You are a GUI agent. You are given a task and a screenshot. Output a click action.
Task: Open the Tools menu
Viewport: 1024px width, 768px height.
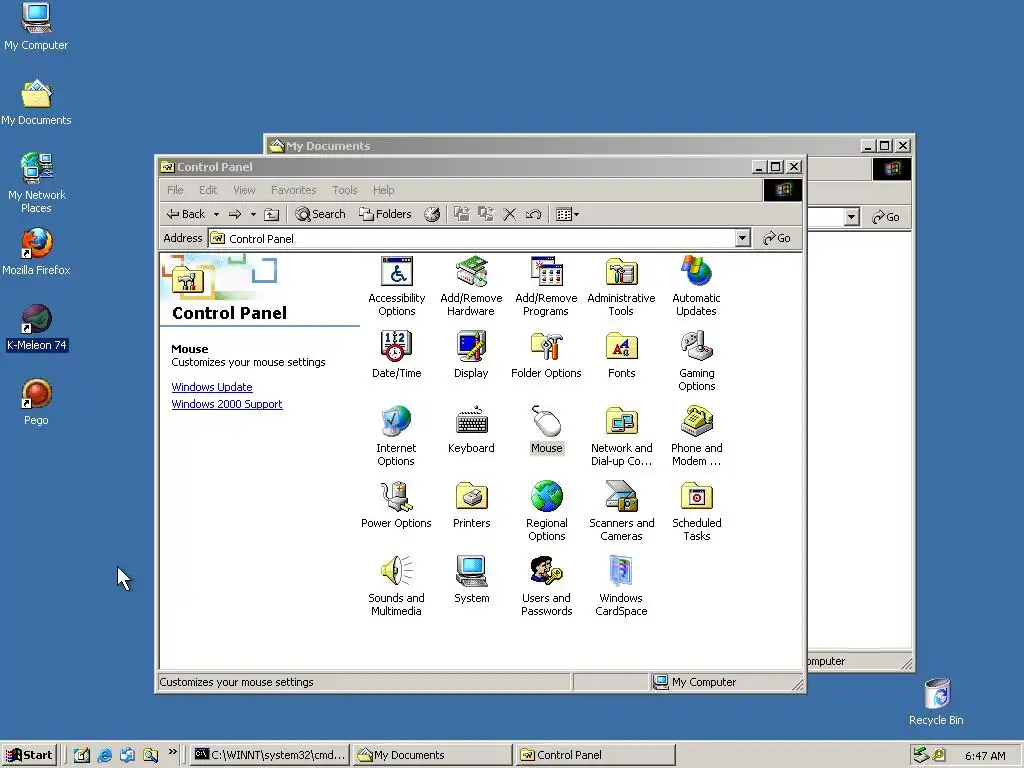(x=344, y=190)
